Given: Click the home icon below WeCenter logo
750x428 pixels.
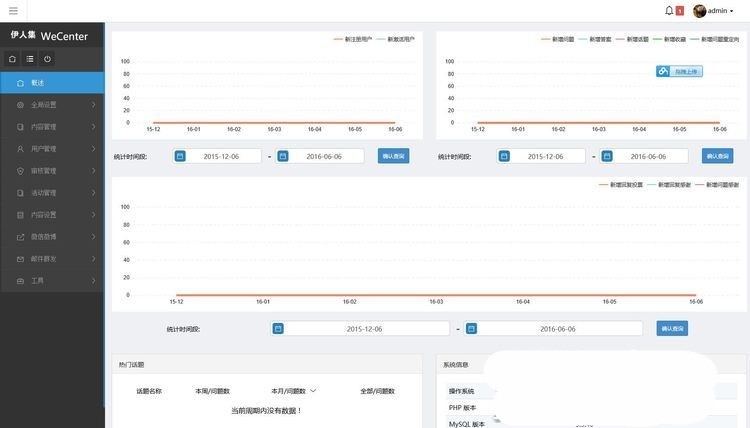Looking at the screenshot, I should [x=12, y=59].
